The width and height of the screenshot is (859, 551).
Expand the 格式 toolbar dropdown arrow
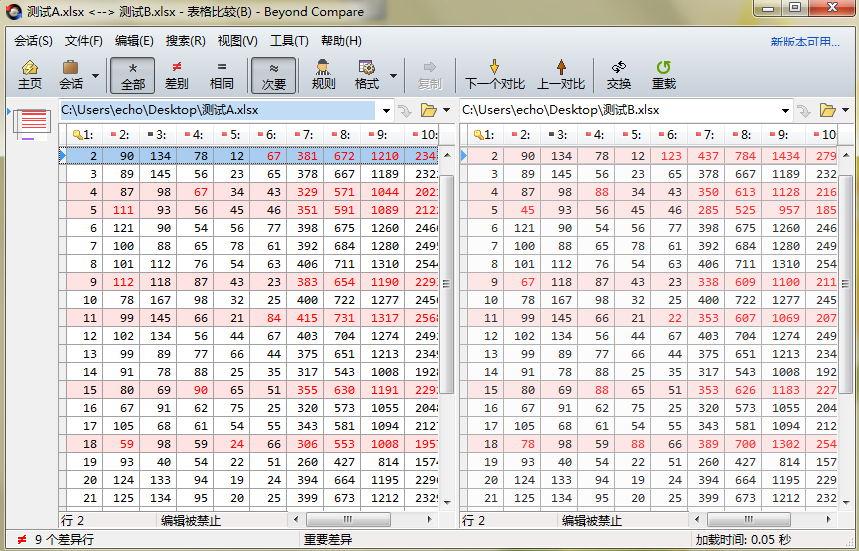[x=393, y=75]
